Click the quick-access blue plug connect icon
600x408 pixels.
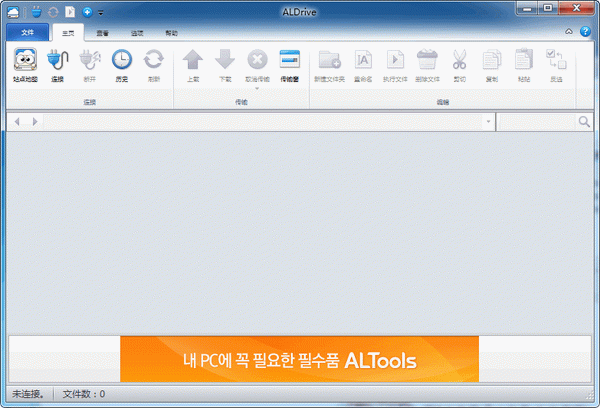coord(36,12)
